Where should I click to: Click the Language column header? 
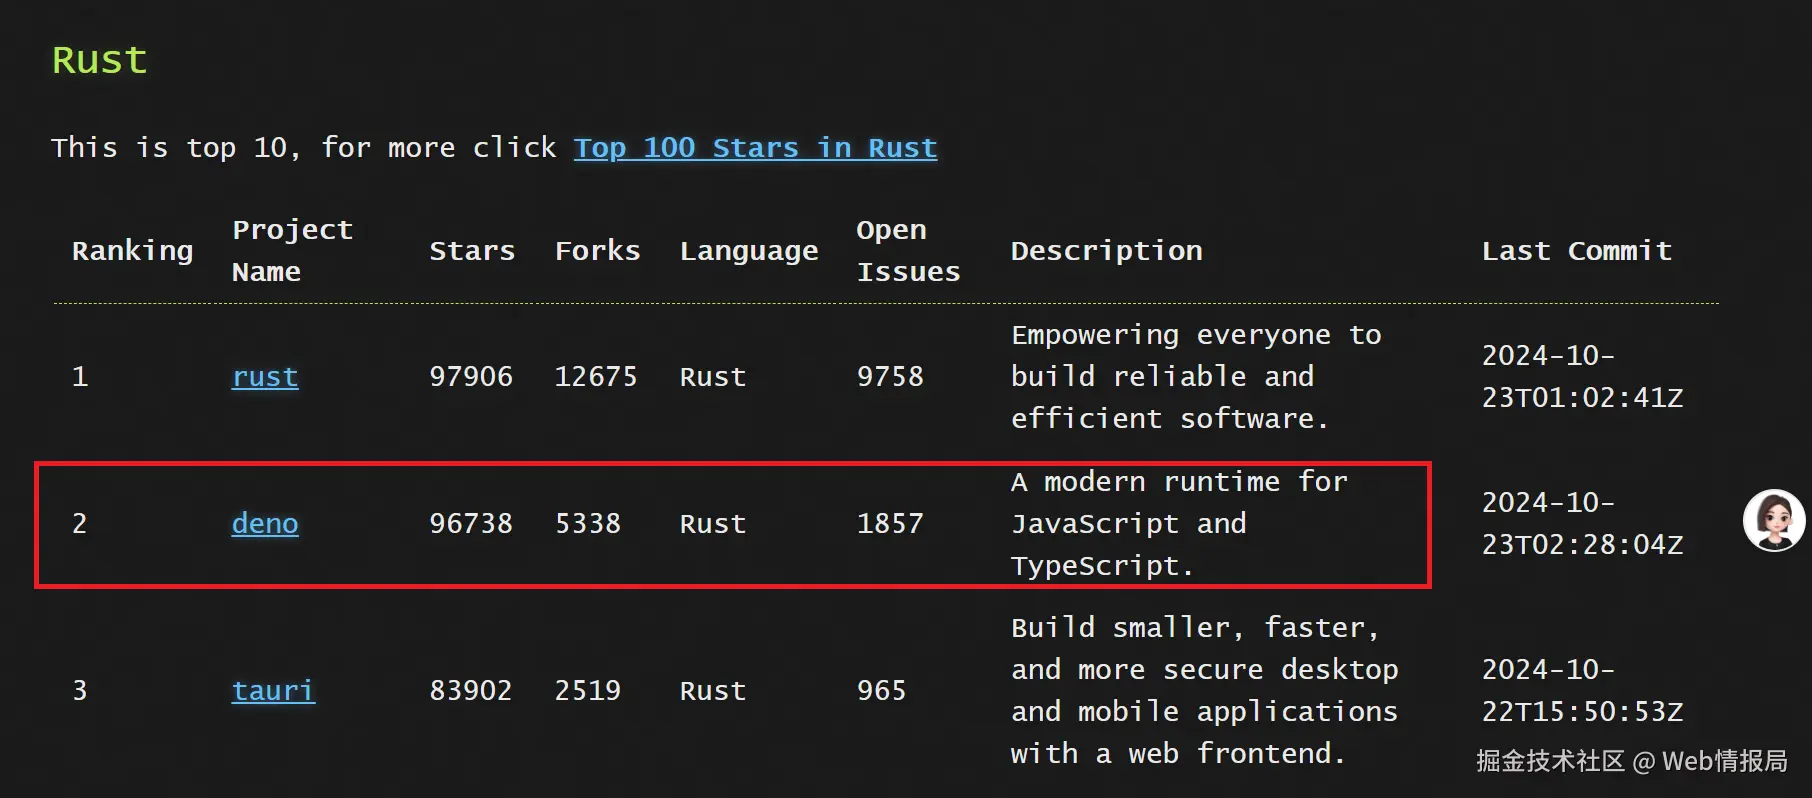coord(748,251)
